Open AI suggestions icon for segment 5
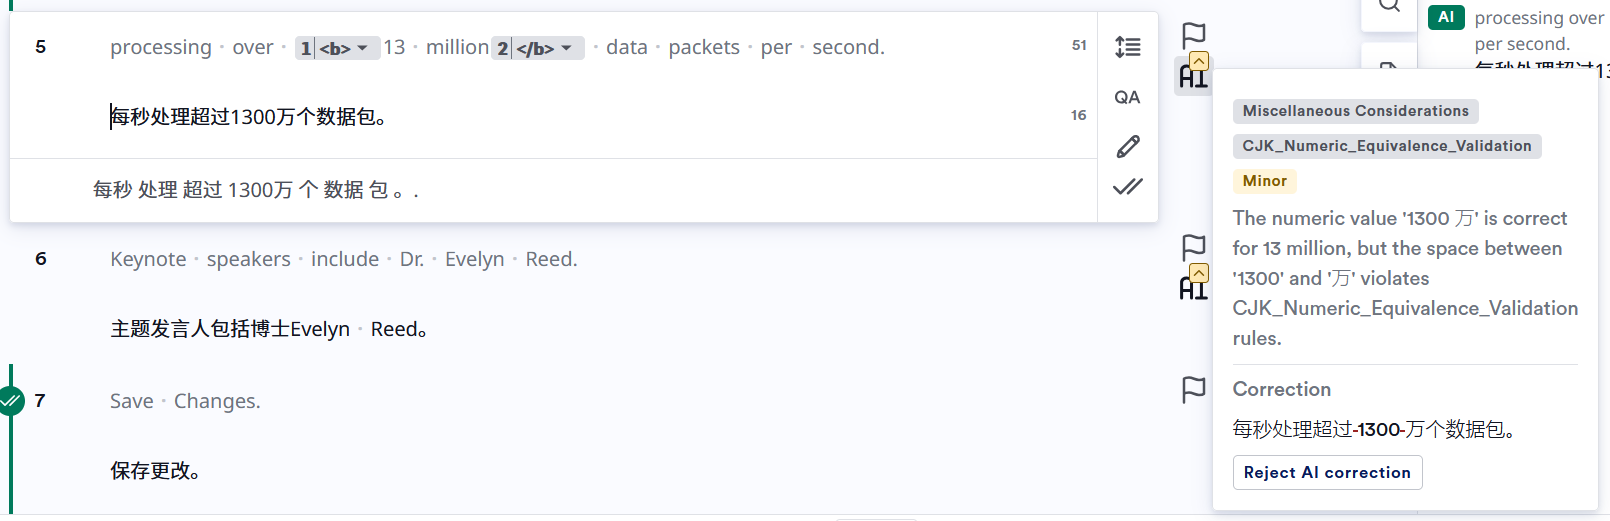Viewport: 1610px width, 521px height. click(x=1191, y=77)
